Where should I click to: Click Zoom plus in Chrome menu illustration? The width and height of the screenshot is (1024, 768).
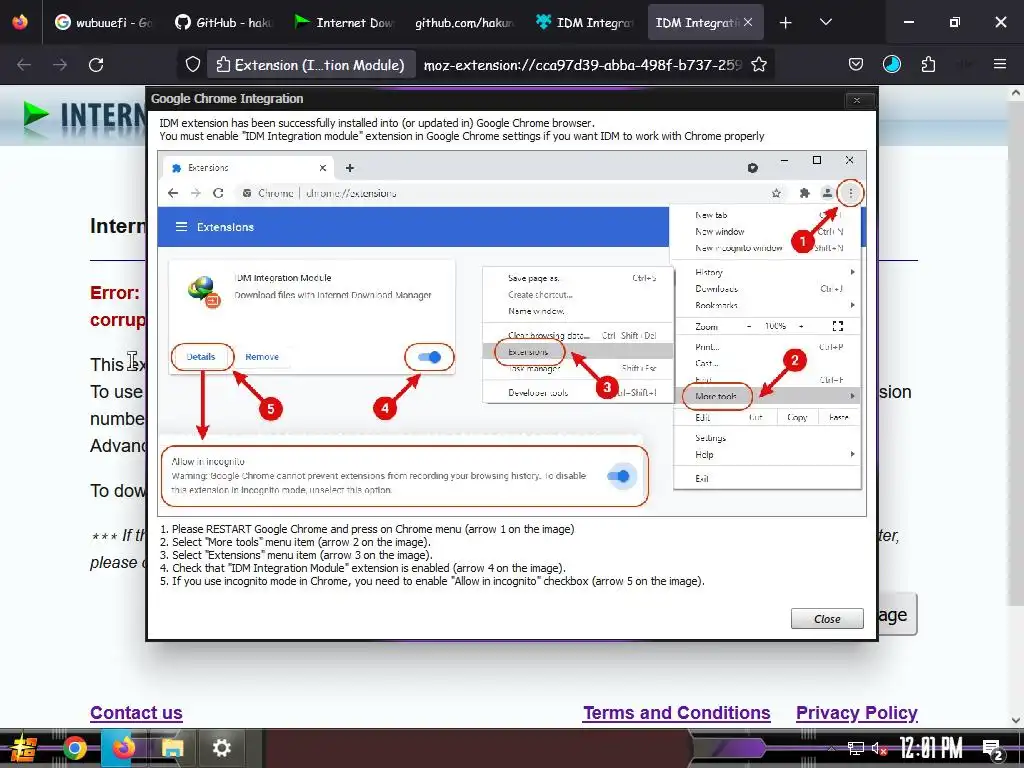(x=801, y=326)
